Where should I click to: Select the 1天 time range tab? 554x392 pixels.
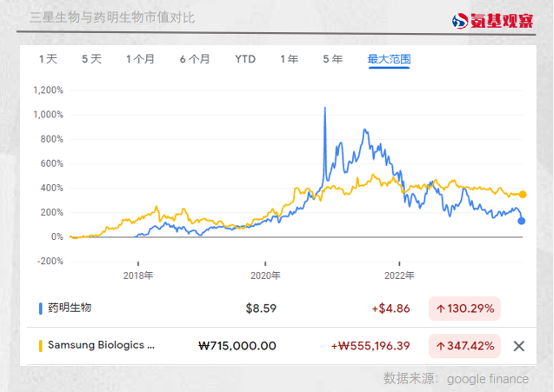(x=48, y=59)
